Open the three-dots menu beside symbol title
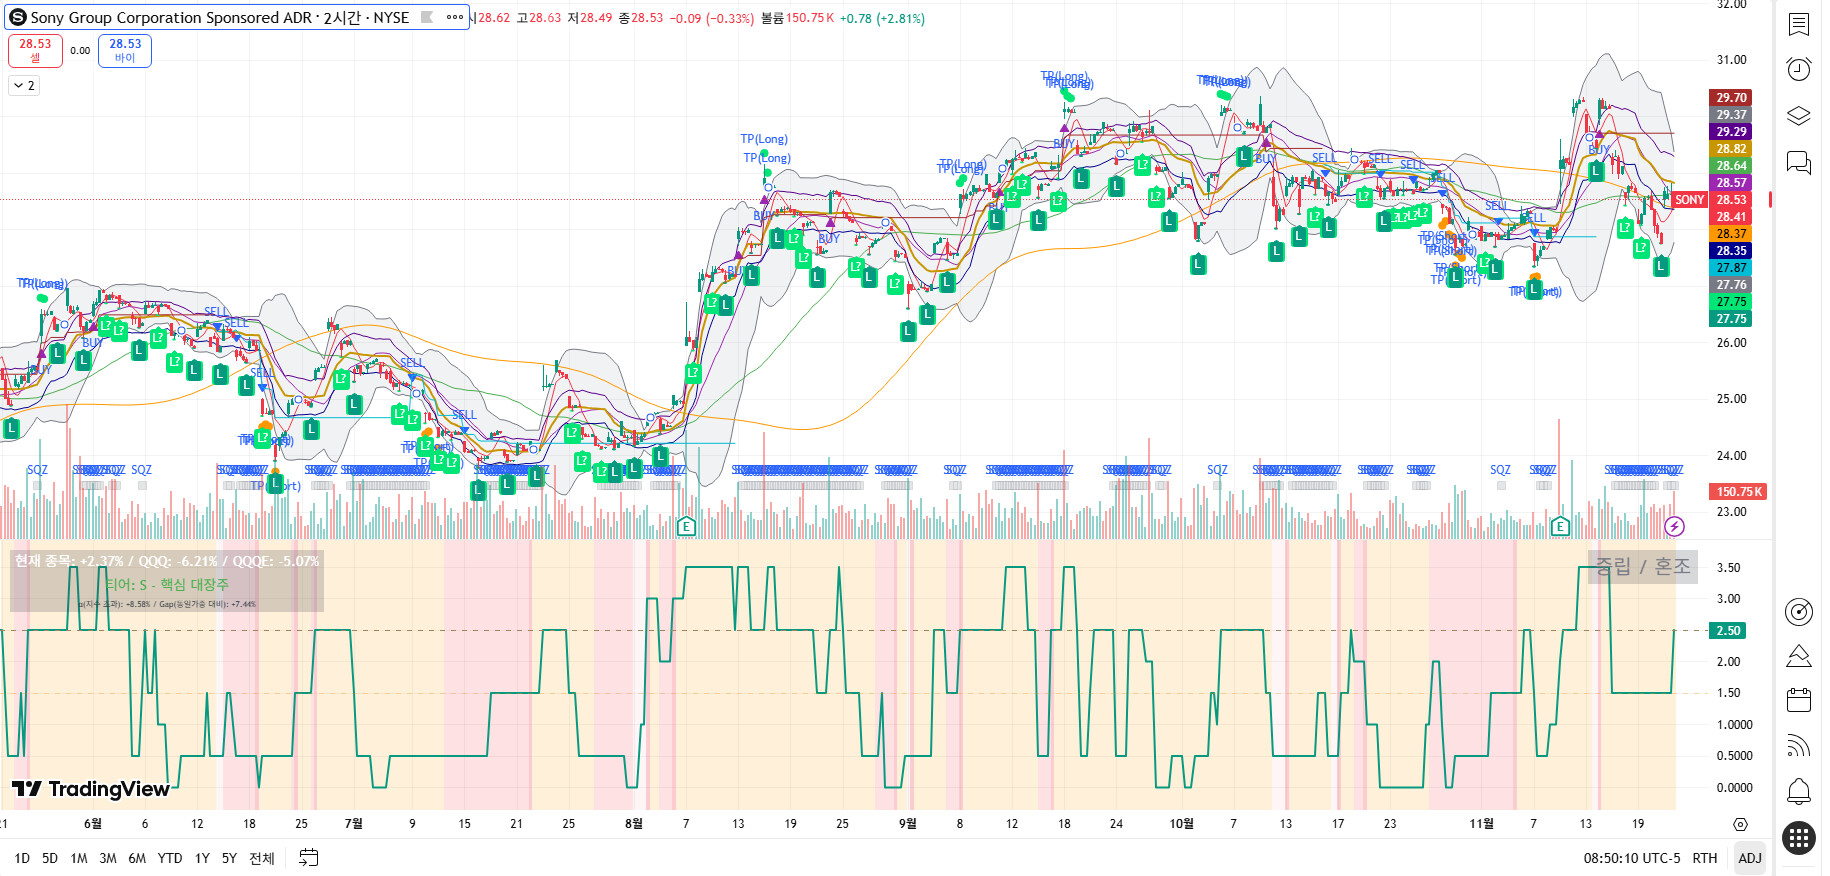 (x=454, y=17)
